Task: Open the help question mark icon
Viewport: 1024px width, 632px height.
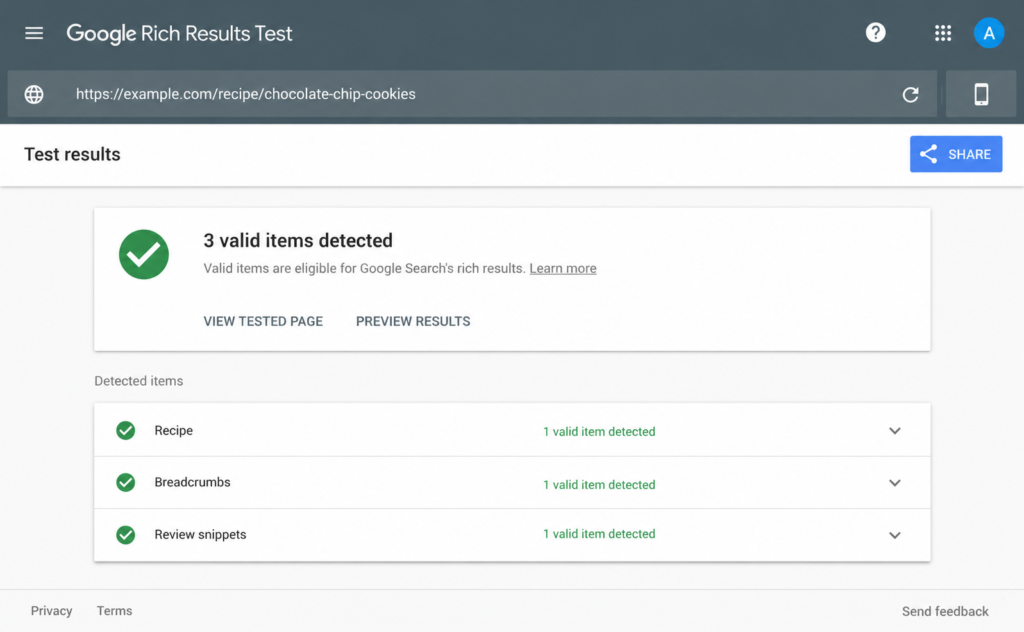Action: [875, 33]
